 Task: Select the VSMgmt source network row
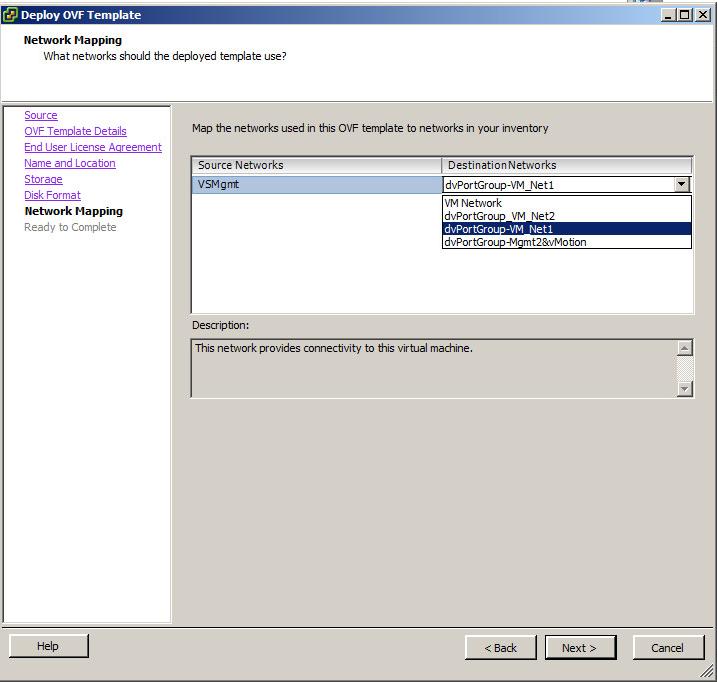pyautogui.click(x=316, y=184)
